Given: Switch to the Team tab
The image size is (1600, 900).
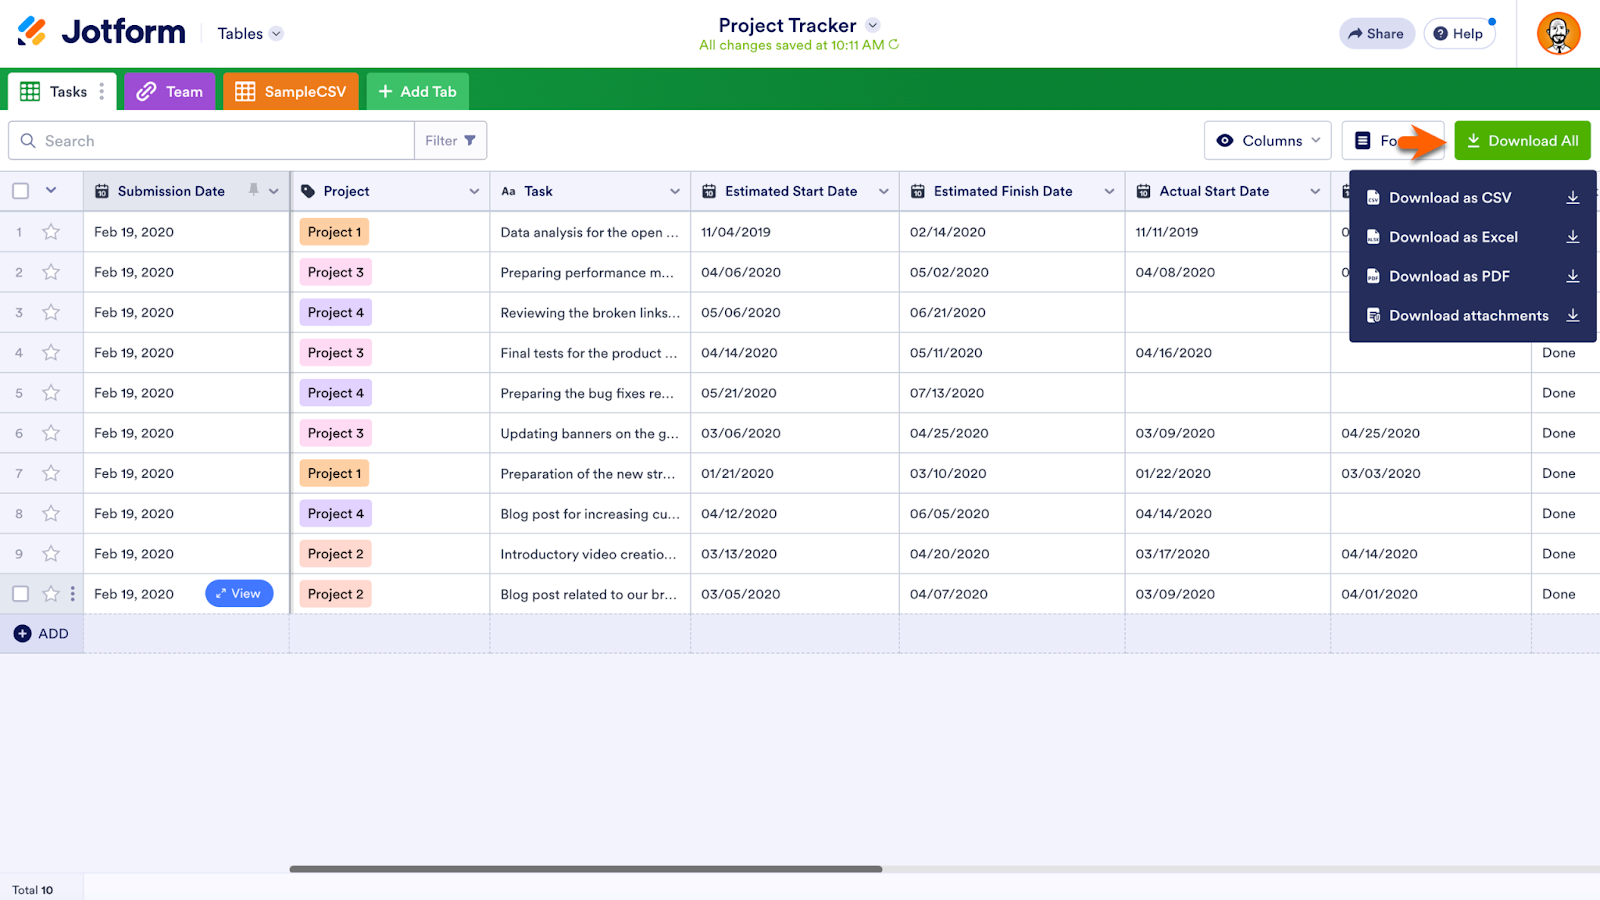Looking at the screenshot, I should [170, 92].
